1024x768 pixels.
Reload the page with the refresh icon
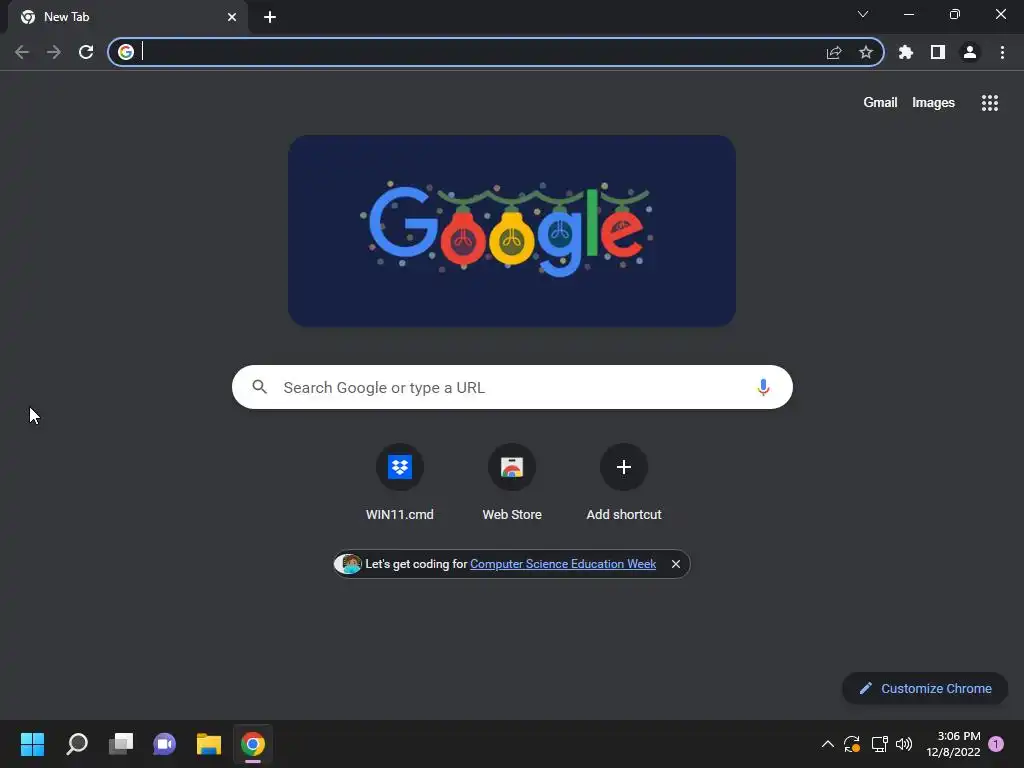coord(86,52)
